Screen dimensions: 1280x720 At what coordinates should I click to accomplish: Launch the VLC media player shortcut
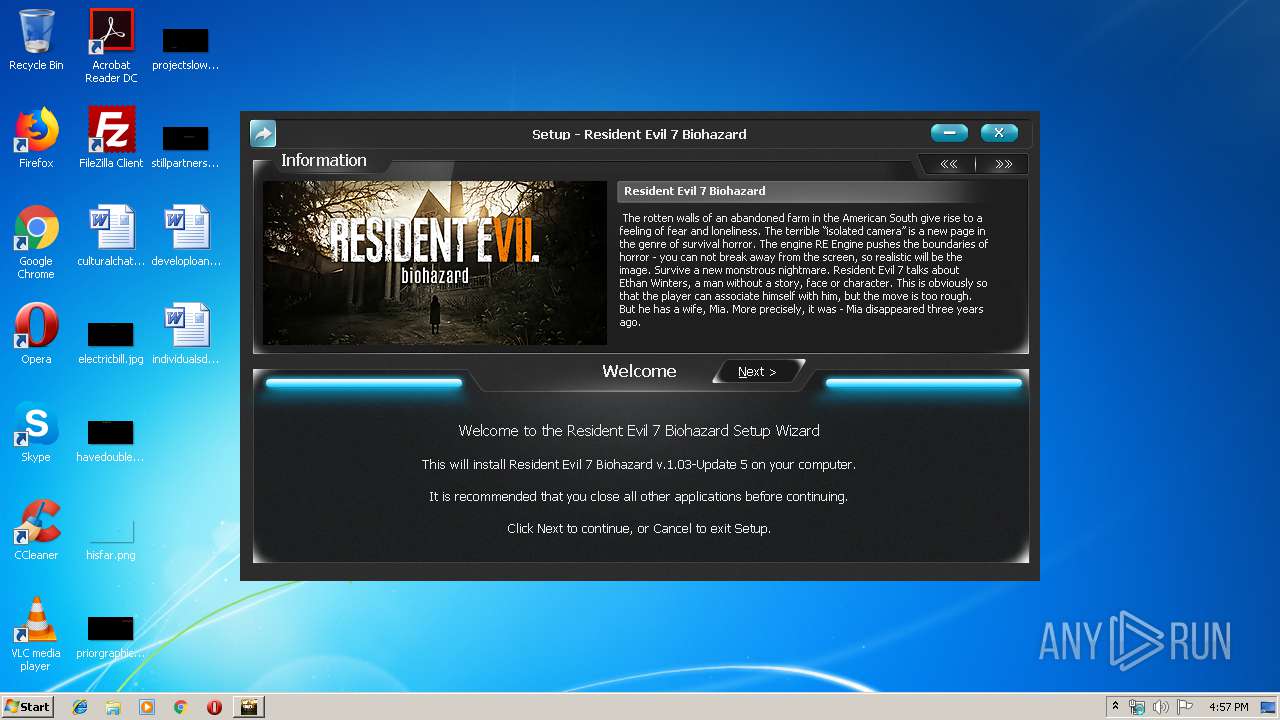[36, 635]
